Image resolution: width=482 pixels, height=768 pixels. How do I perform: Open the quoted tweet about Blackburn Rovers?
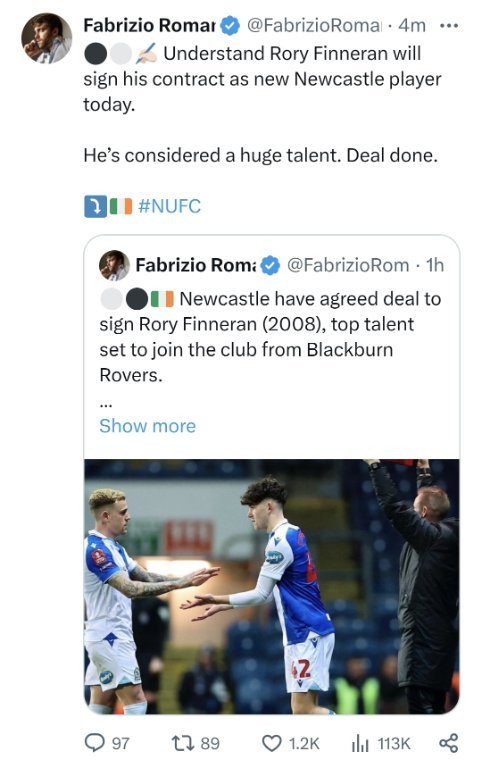pos(272,337)
